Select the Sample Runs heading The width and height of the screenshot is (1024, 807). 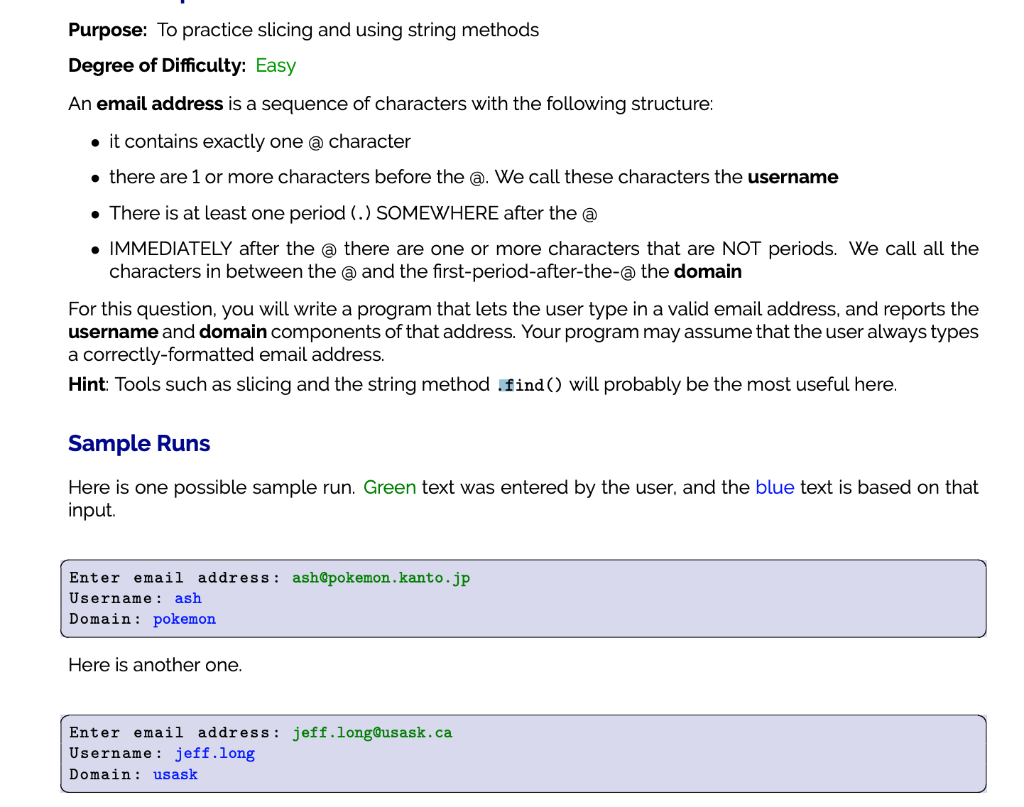[138, 443]
